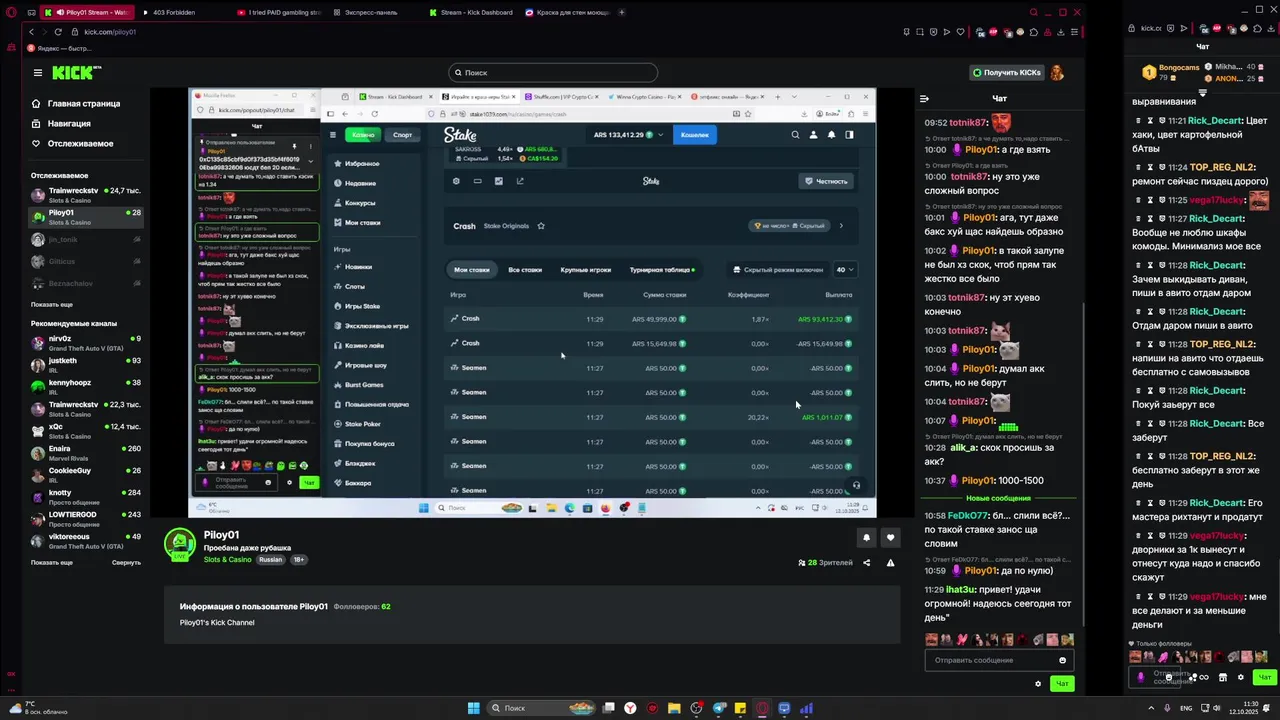Open the tab search magnifier in title bar
Image resolution: width=1280 pixels, height=720 pixels.
coord(1034,12)
